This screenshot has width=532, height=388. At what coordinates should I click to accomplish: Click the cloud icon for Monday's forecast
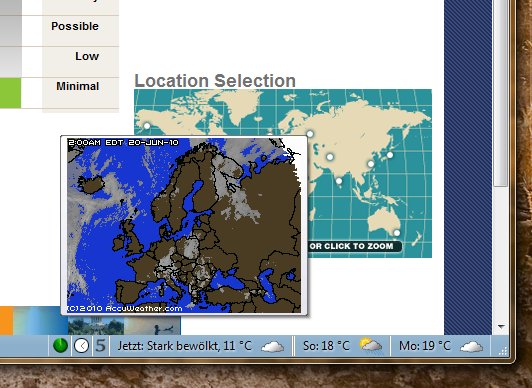pos(472,347)
